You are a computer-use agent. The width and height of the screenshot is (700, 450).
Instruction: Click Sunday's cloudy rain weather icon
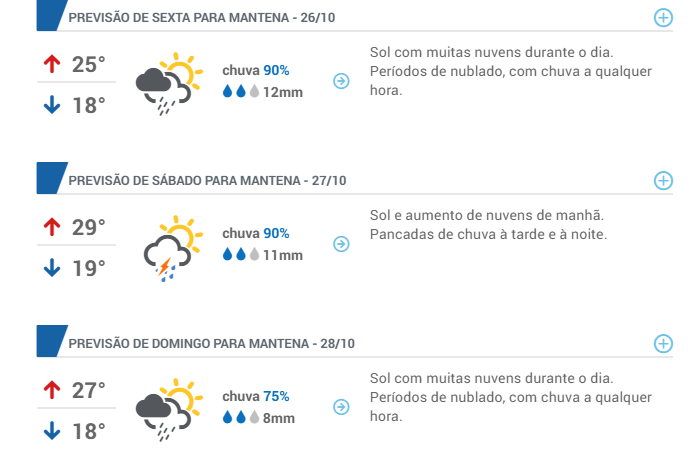pyautogui.click(x=167, y=409)
